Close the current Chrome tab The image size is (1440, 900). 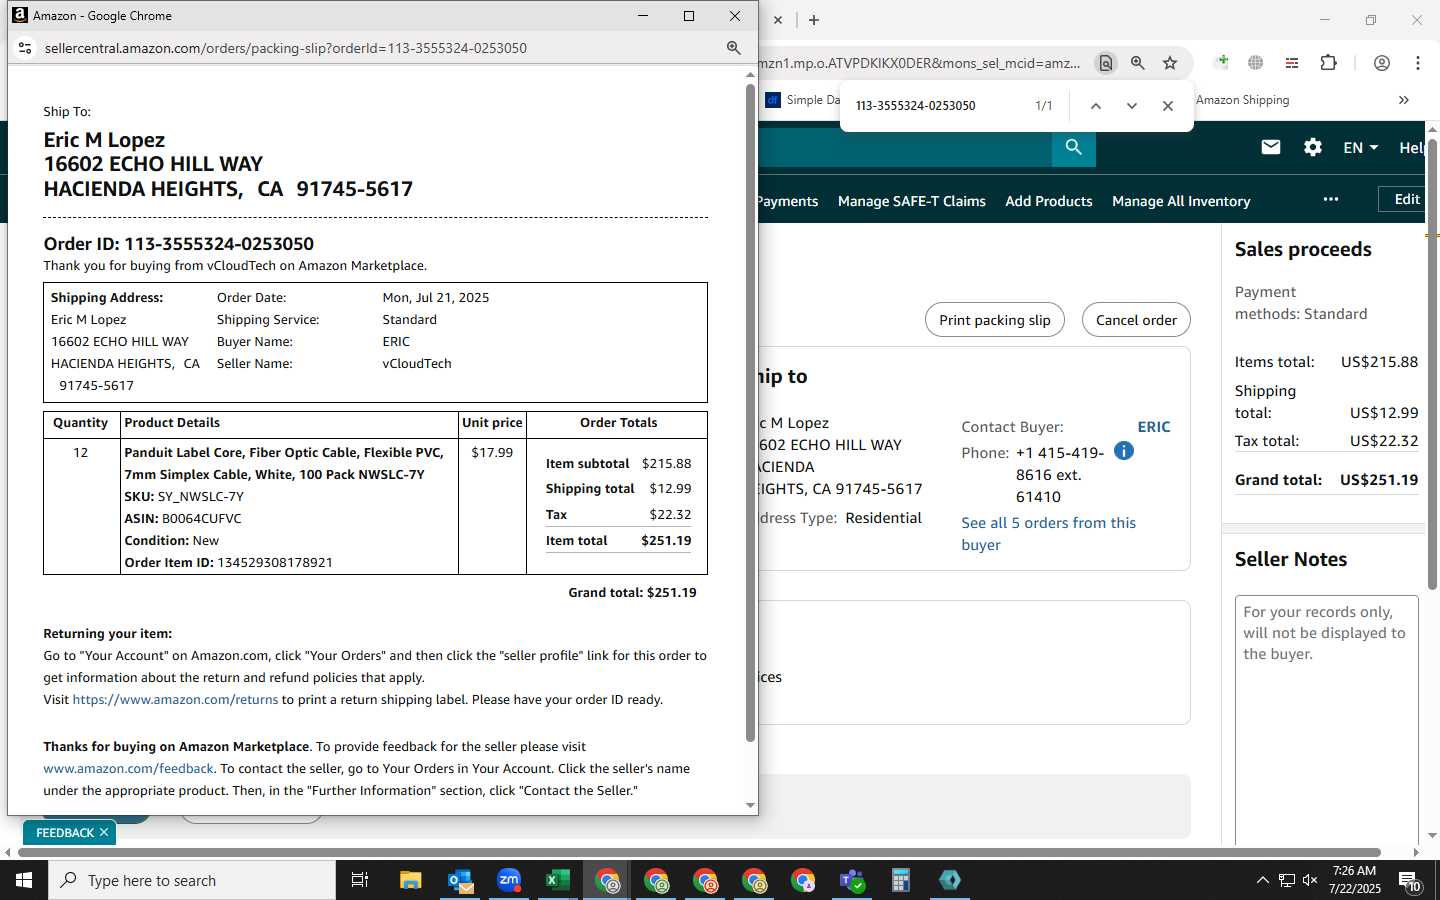click(x=778, y=20)
